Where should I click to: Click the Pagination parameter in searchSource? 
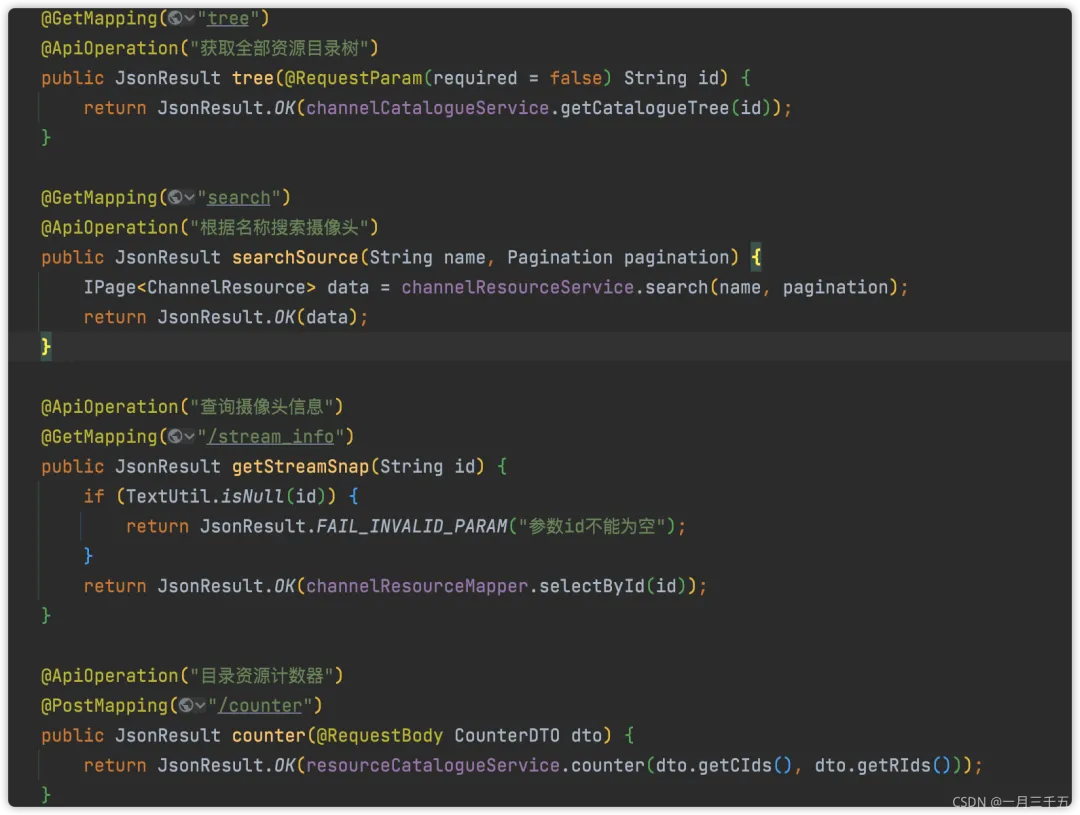click(x=559, y=257)
